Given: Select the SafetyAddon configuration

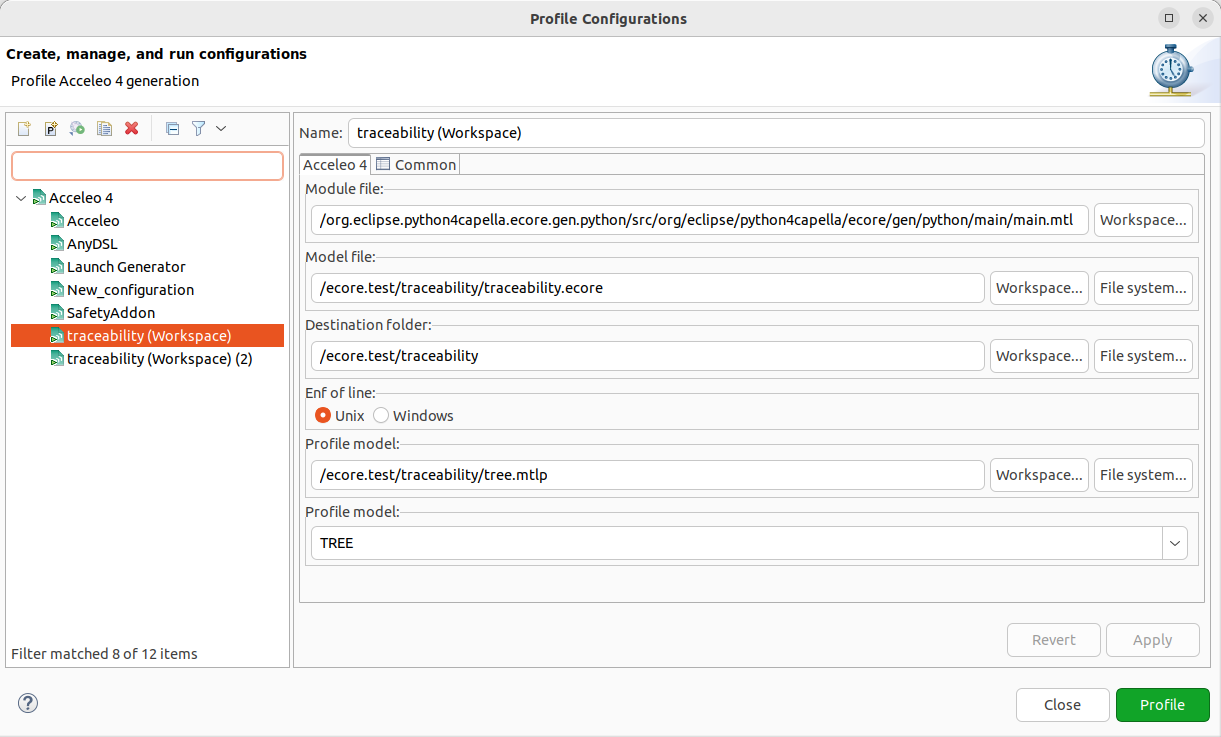Looking at the screenshot, I should (110, 312).
